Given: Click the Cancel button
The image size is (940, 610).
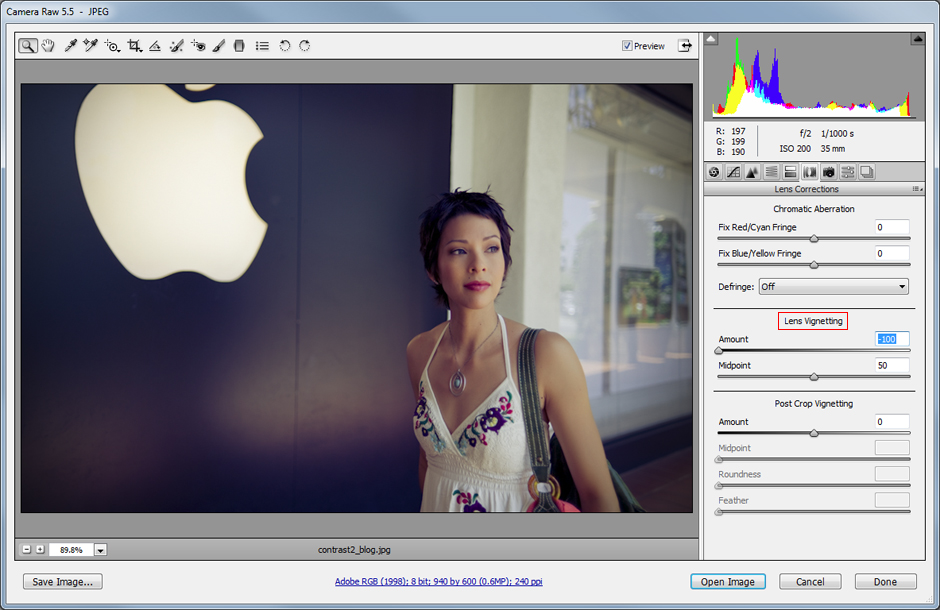Looking at the screenshot, I should point(810,582).
